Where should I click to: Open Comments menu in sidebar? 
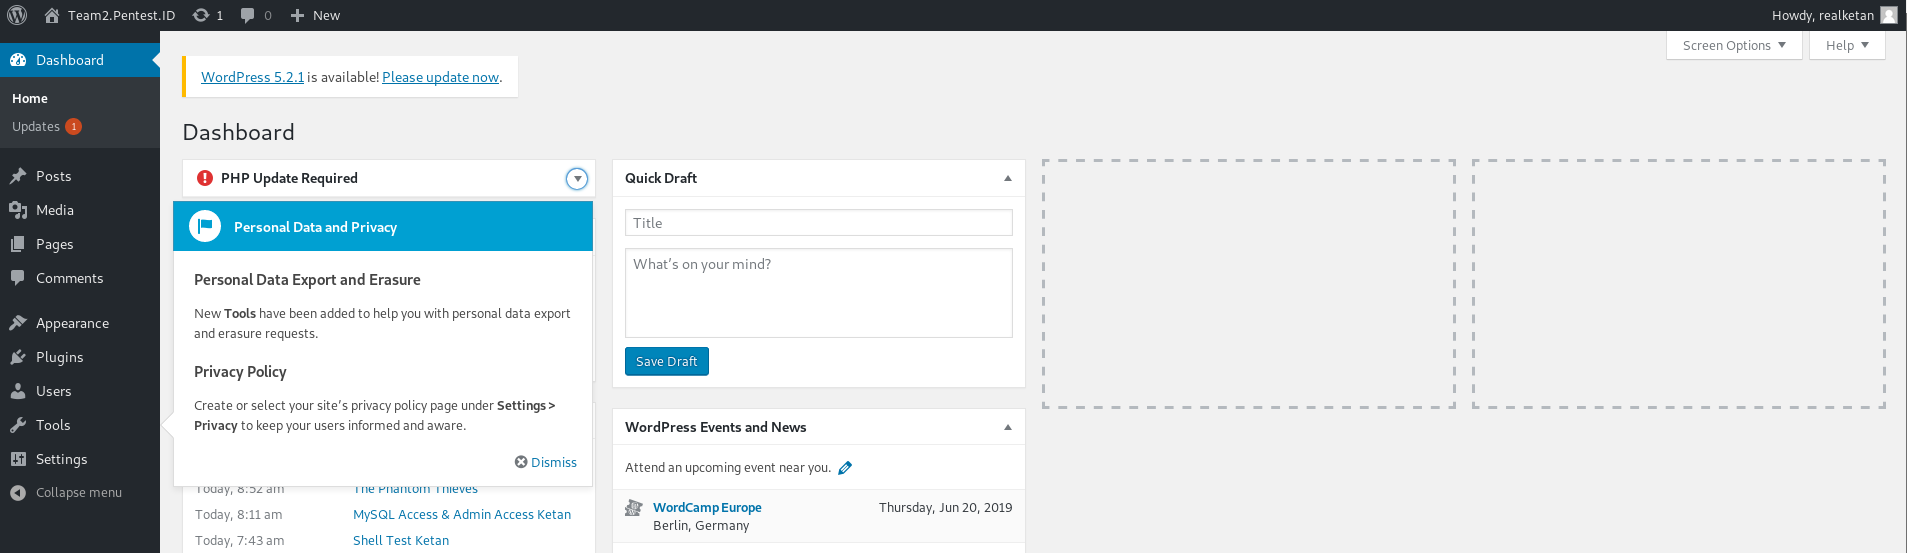tap(80, 278)
